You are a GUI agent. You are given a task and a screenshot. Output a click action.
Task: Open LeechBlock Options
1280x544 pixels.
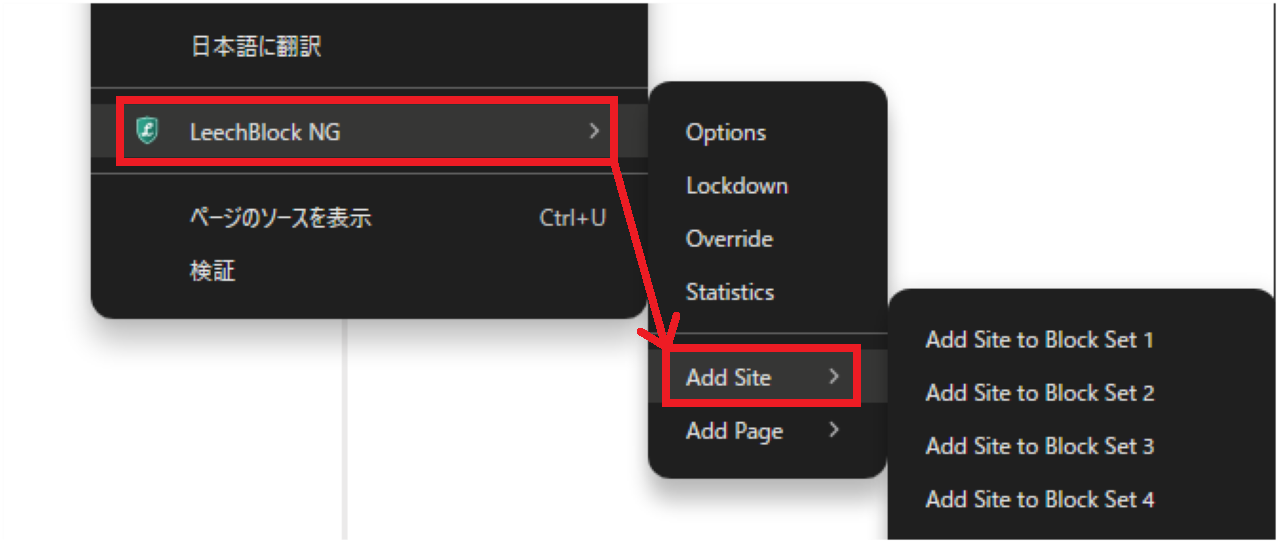coord(726,133)
